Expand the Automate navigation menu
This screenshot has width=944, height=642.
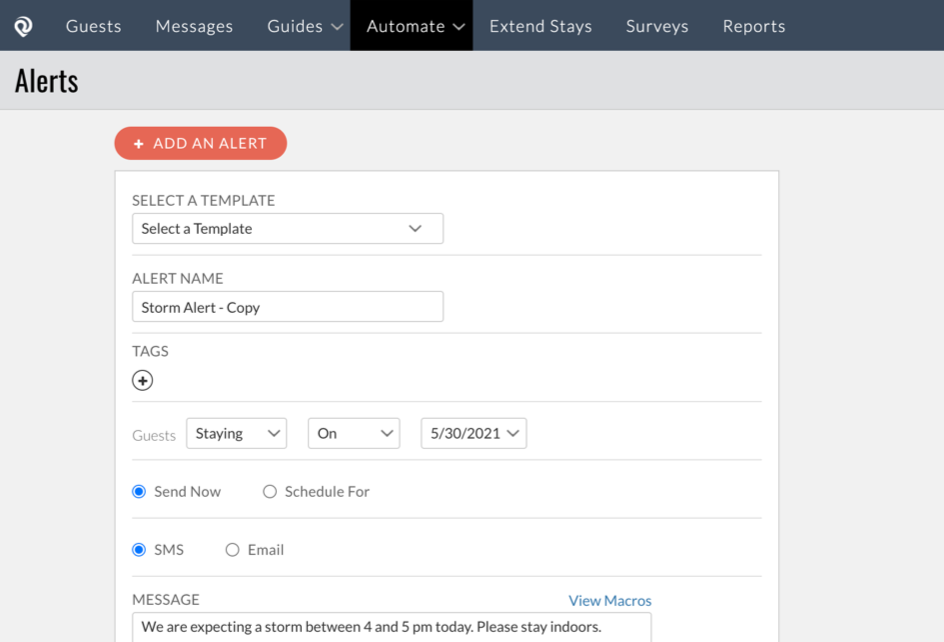[411, 25]
